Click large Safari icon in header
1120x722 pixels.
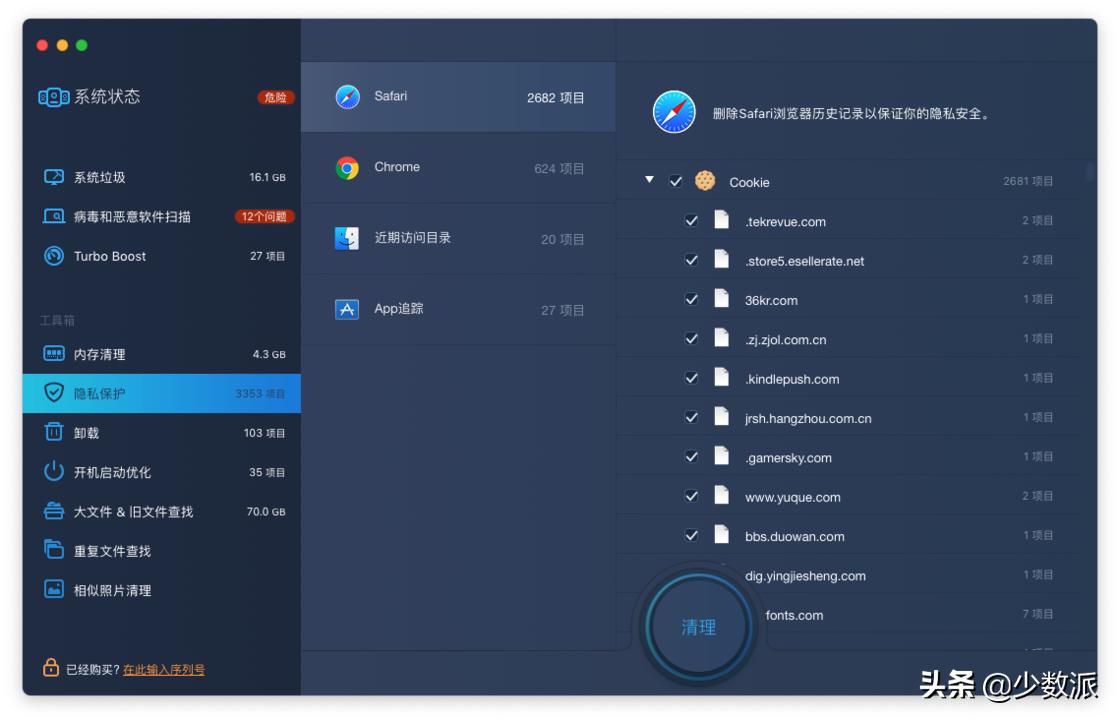674,112
